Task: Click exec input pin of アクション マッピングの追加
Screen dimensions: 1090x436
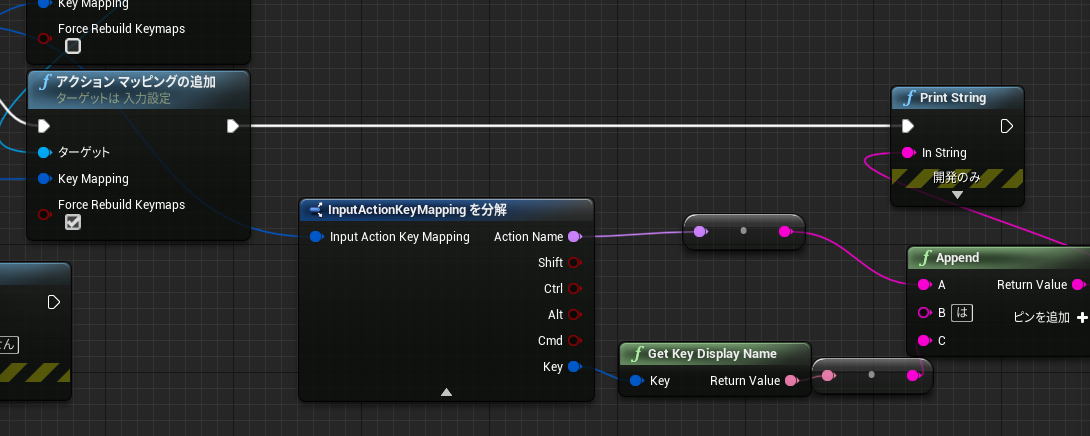Action: [x=44, y=126]
